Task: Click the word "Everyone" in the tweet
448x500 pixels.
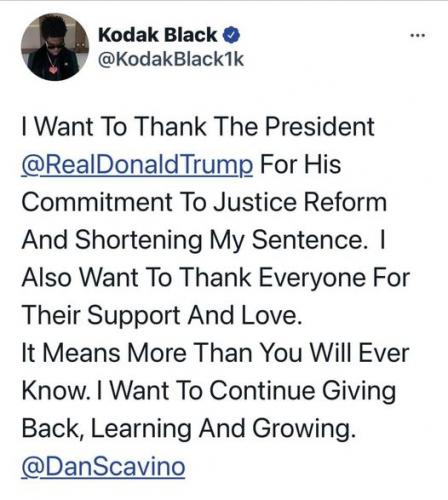Action: click(x=312, y=278)
